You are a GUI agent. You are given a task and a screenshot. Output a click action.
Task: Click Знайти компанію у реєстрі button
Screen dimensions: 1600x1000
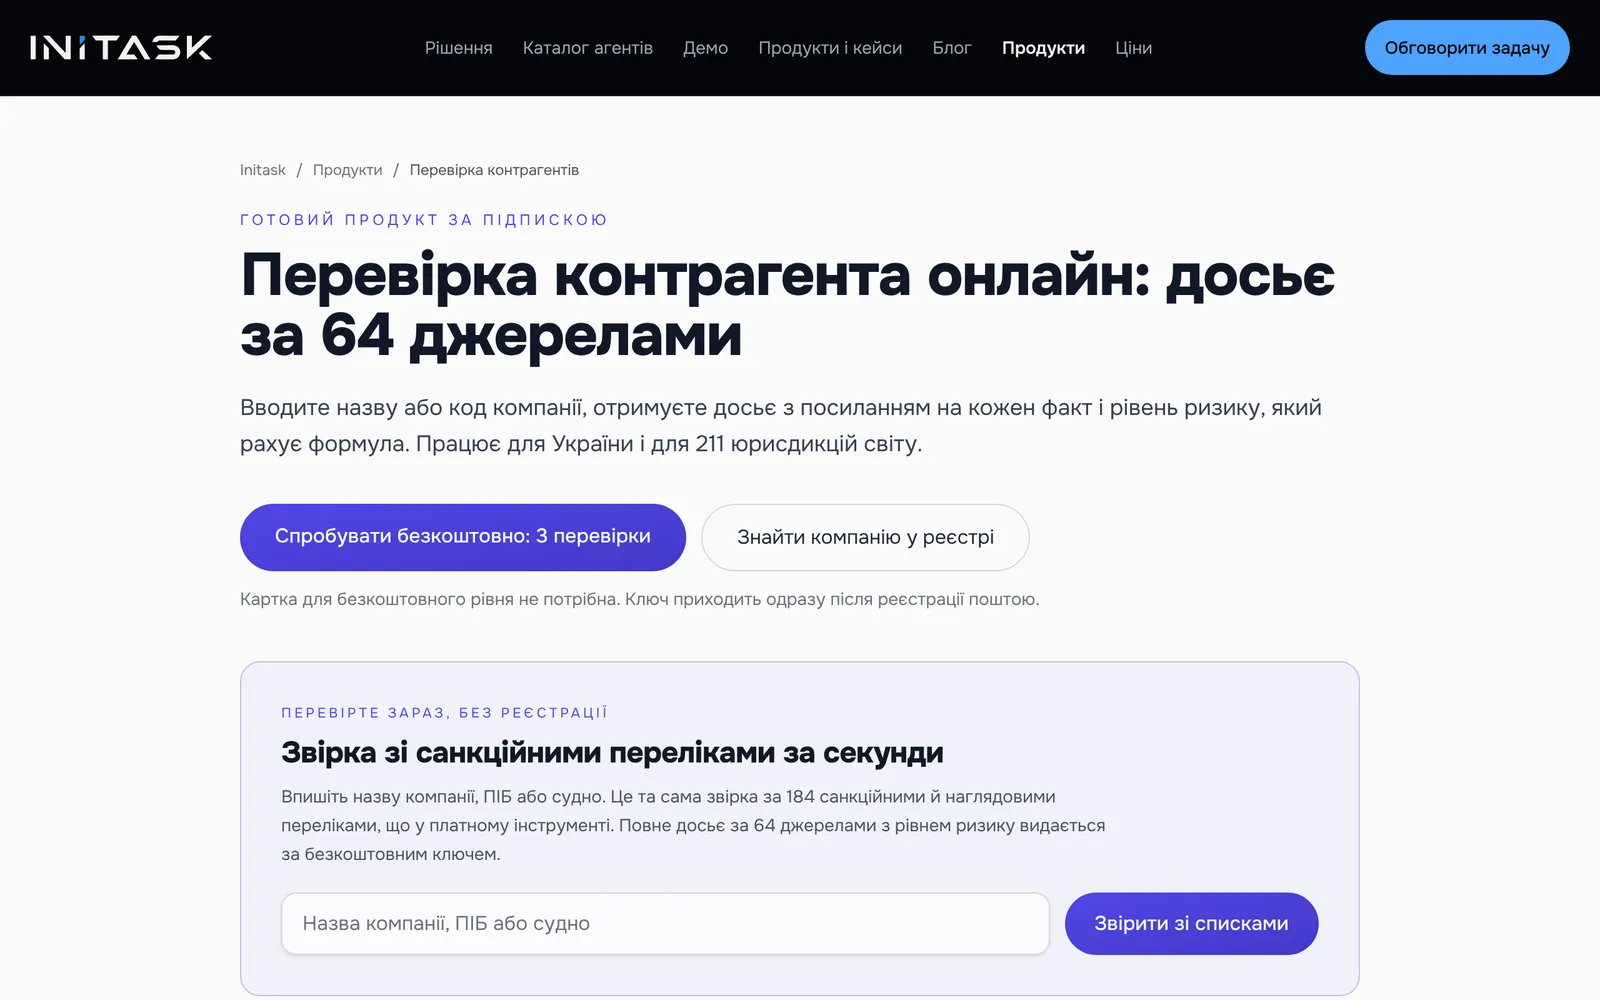865,537
